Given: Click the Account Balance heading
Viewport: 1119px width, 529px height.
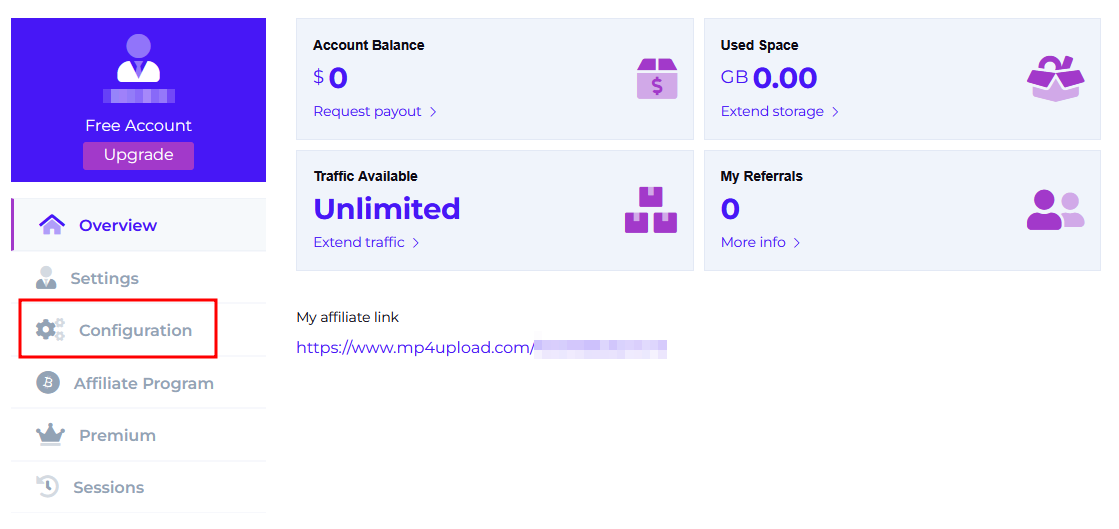Looking at the screenshot, I should pyautogui.click(x=368, y=45).
